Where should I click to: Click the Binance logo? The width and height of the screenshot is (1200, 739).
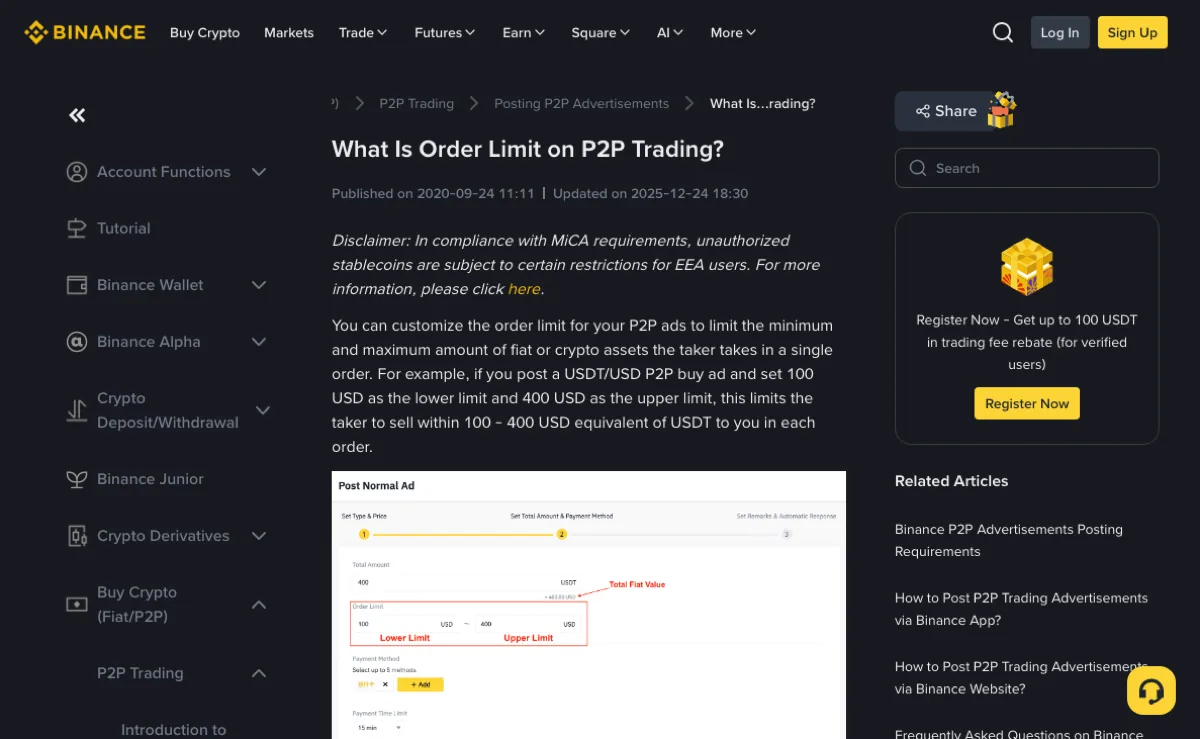[x=85, y=32]
